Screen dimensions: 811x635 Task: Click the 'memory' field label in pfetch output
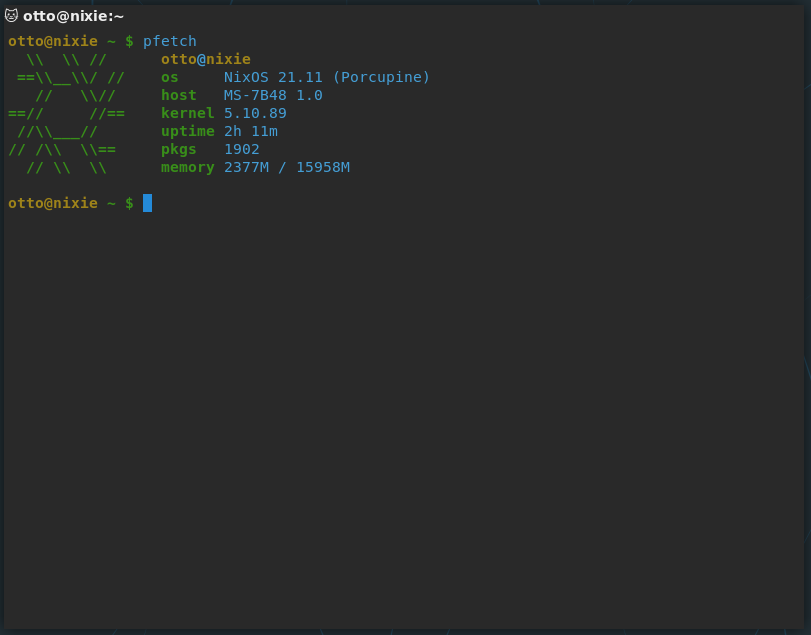tap(187, 167)
